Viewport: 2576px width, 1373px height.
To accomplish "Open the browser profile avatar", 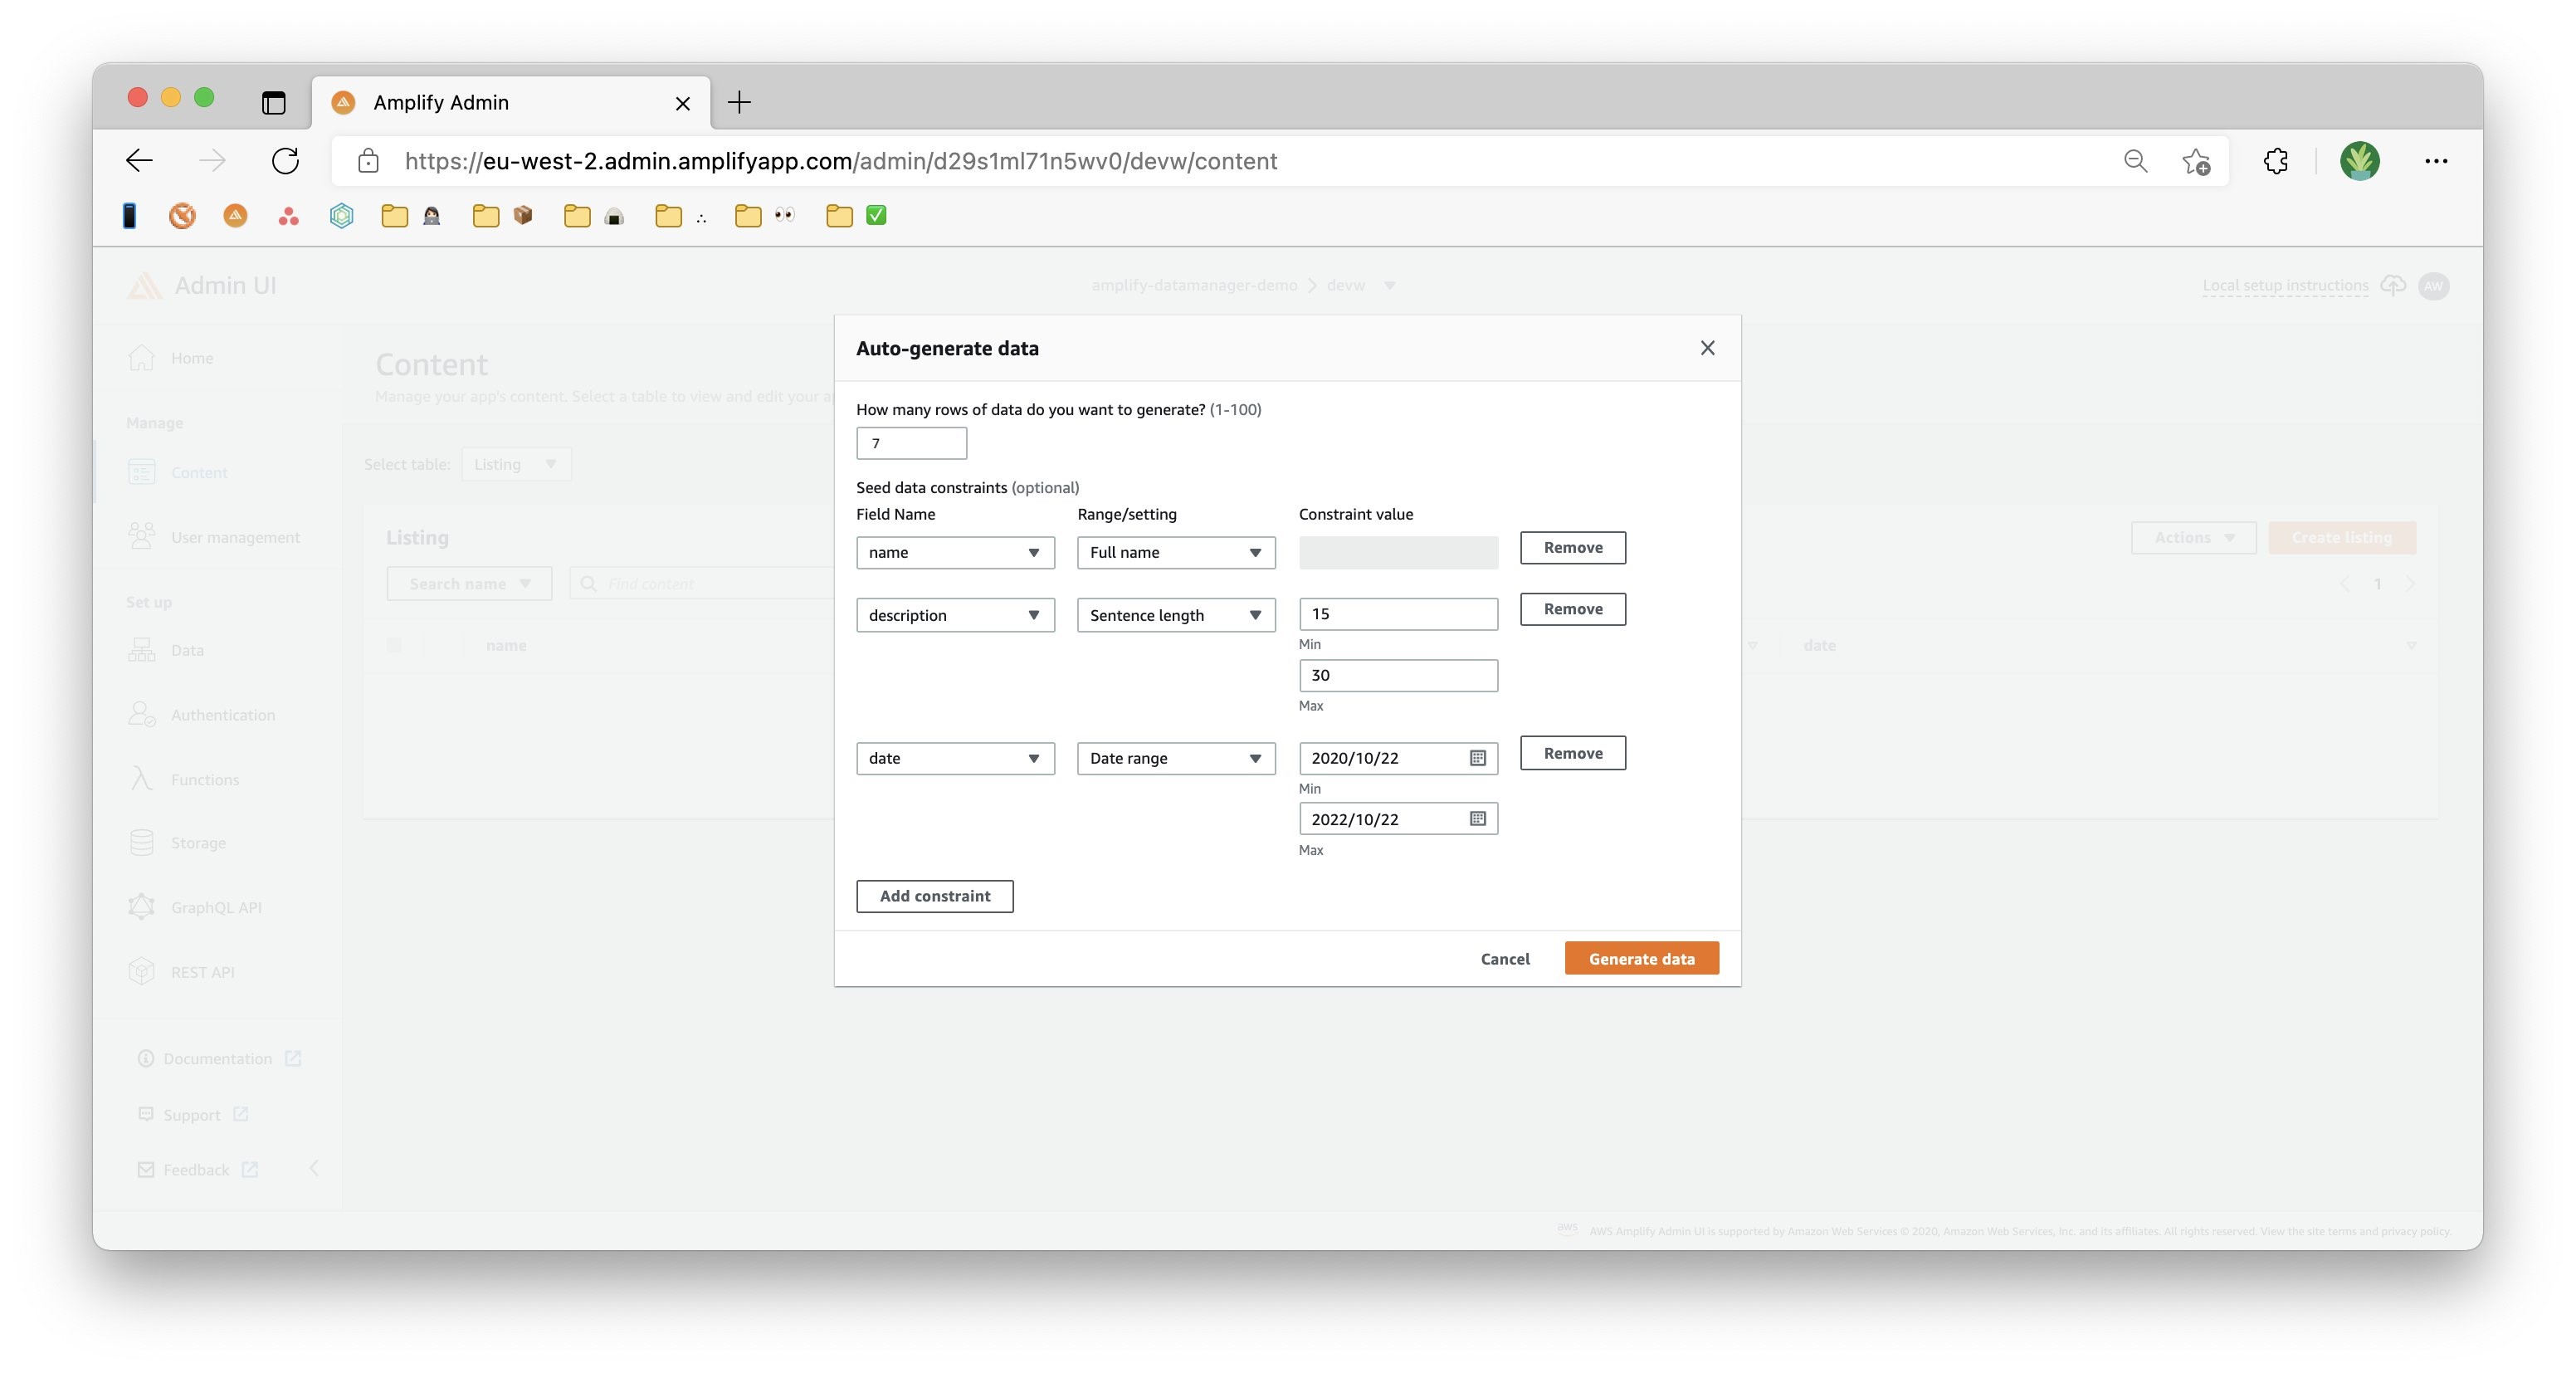I will [2359, 161].
